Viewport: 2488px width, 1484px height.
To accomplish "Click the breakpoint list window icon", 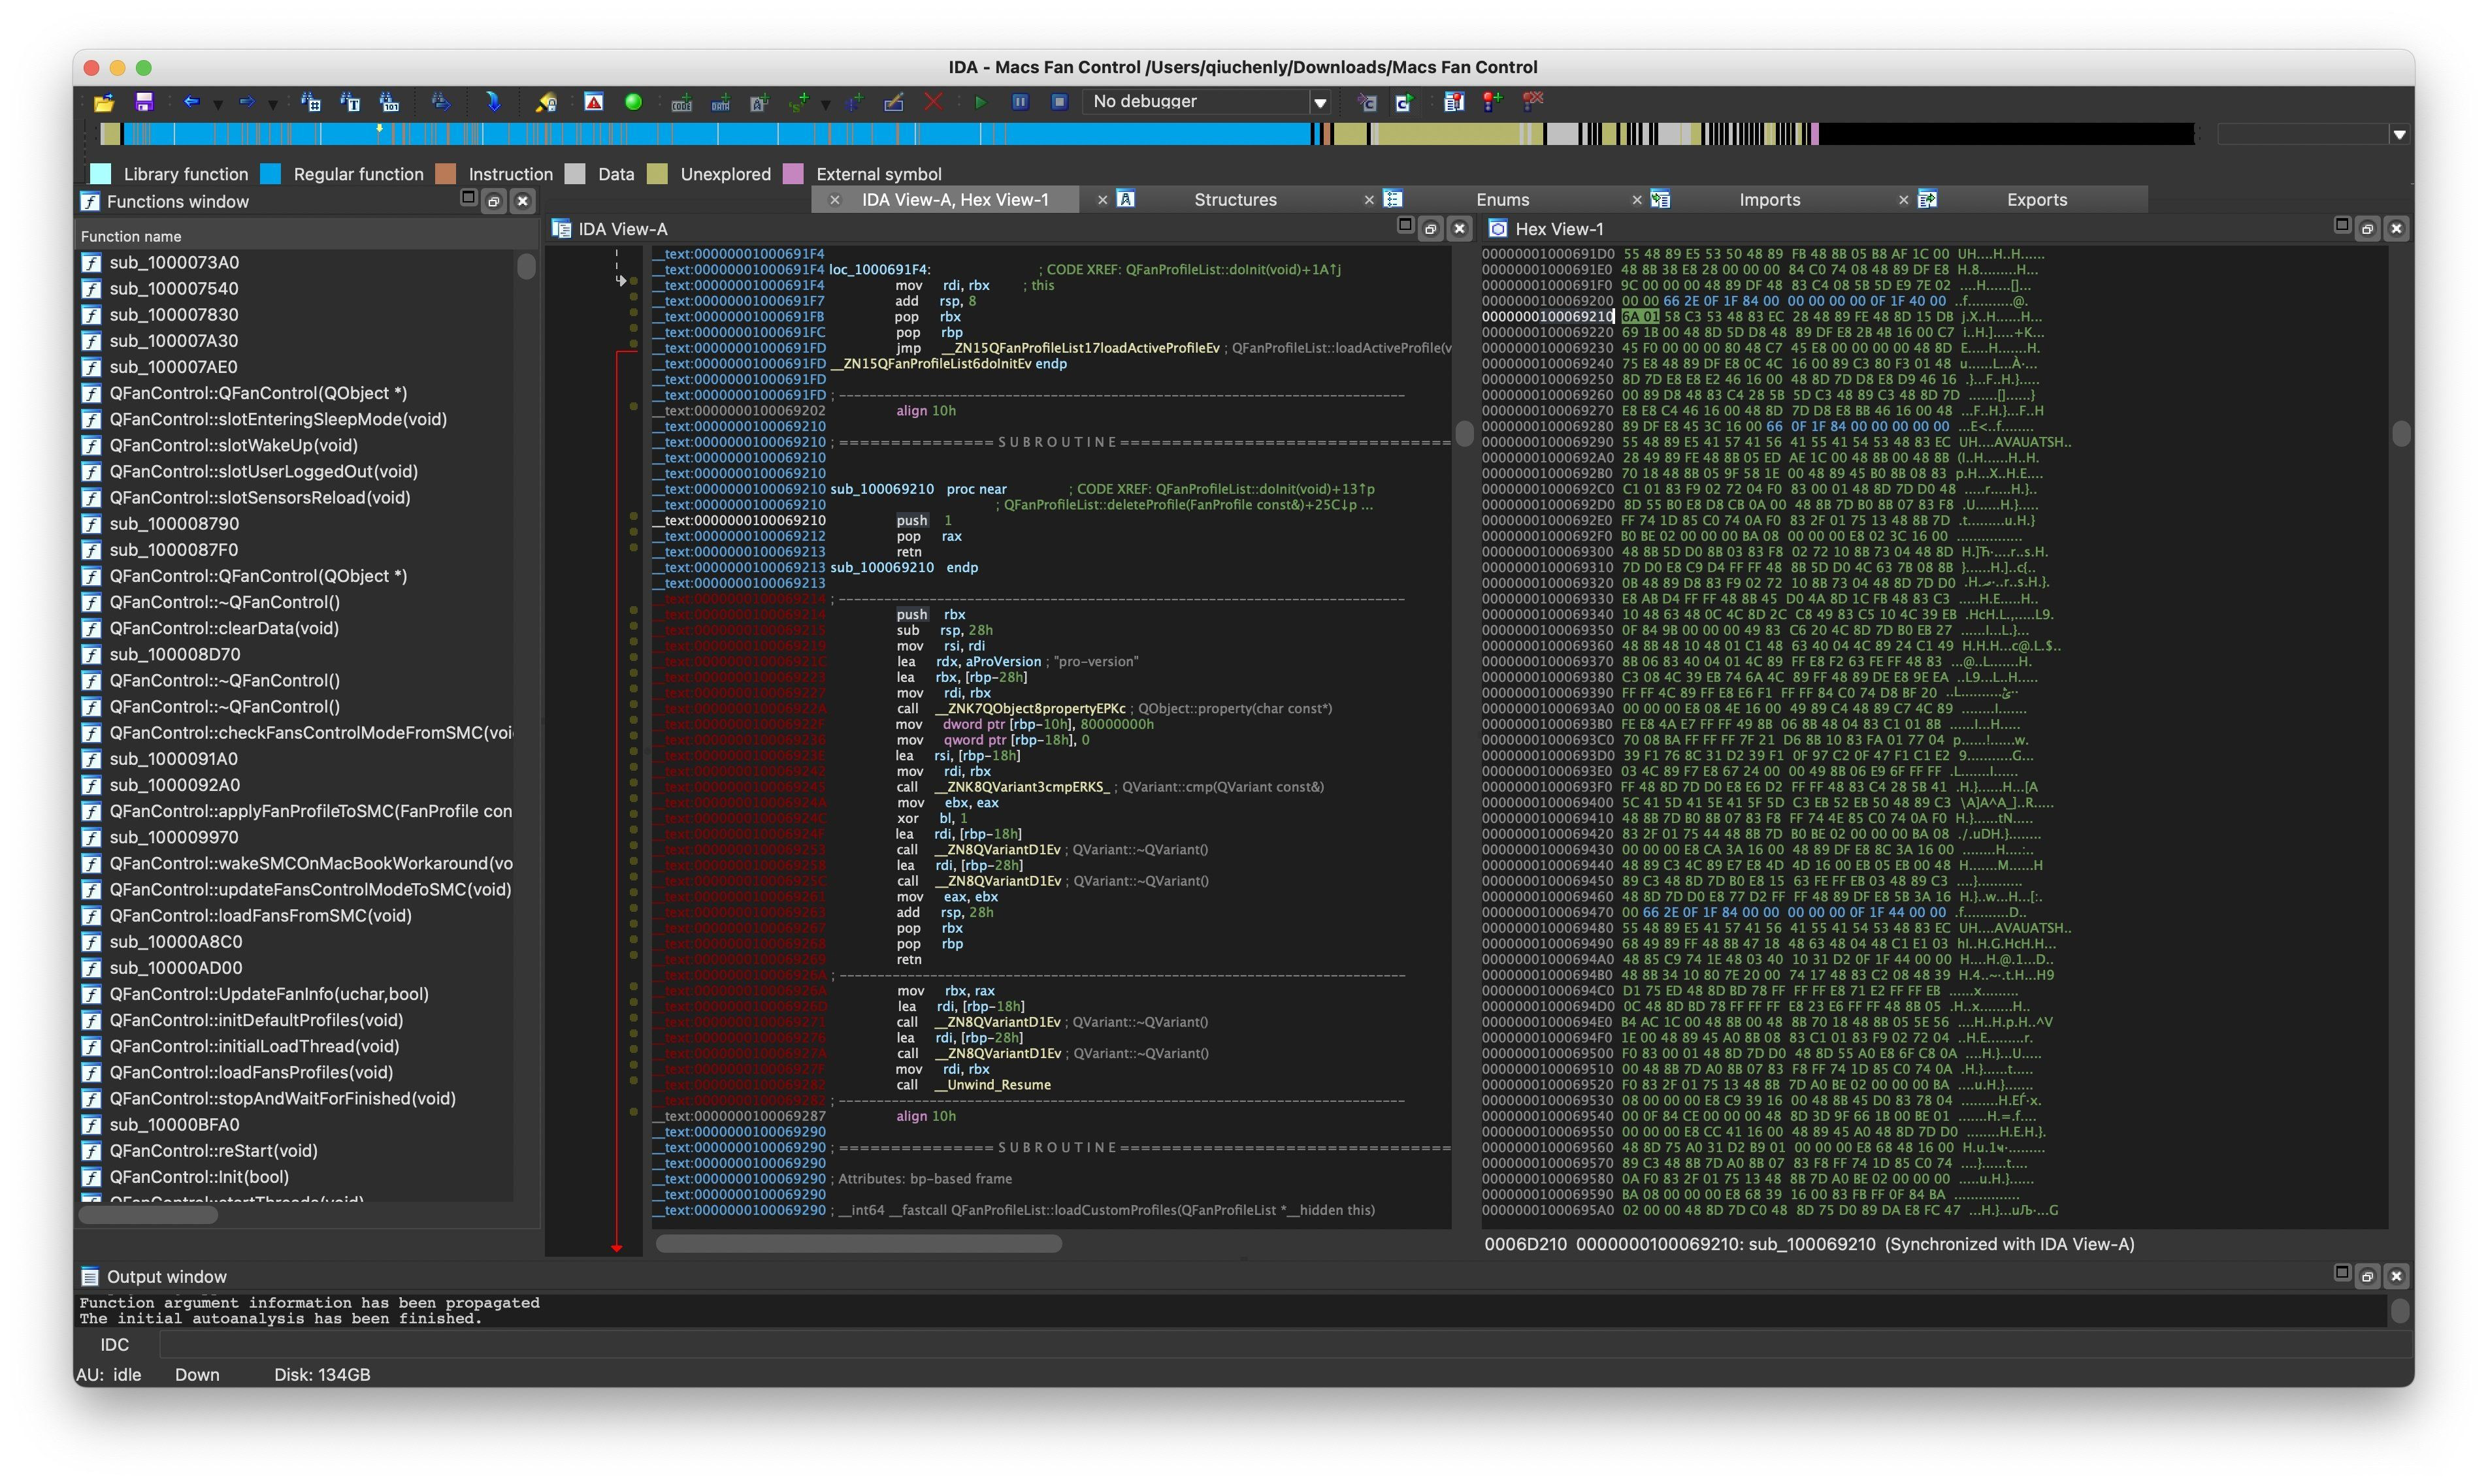I will coord(1454,102).
